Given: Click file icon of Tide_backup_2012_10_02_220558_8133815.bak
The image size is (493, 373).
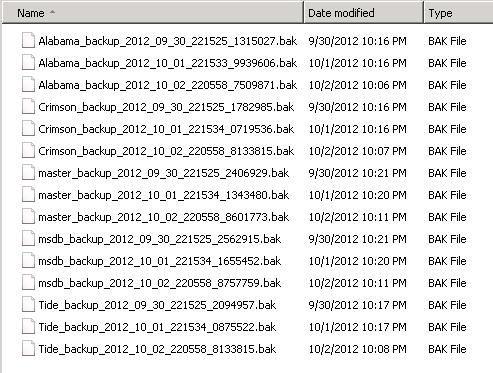Looking at the screenshot, I should tap(28, 349).
